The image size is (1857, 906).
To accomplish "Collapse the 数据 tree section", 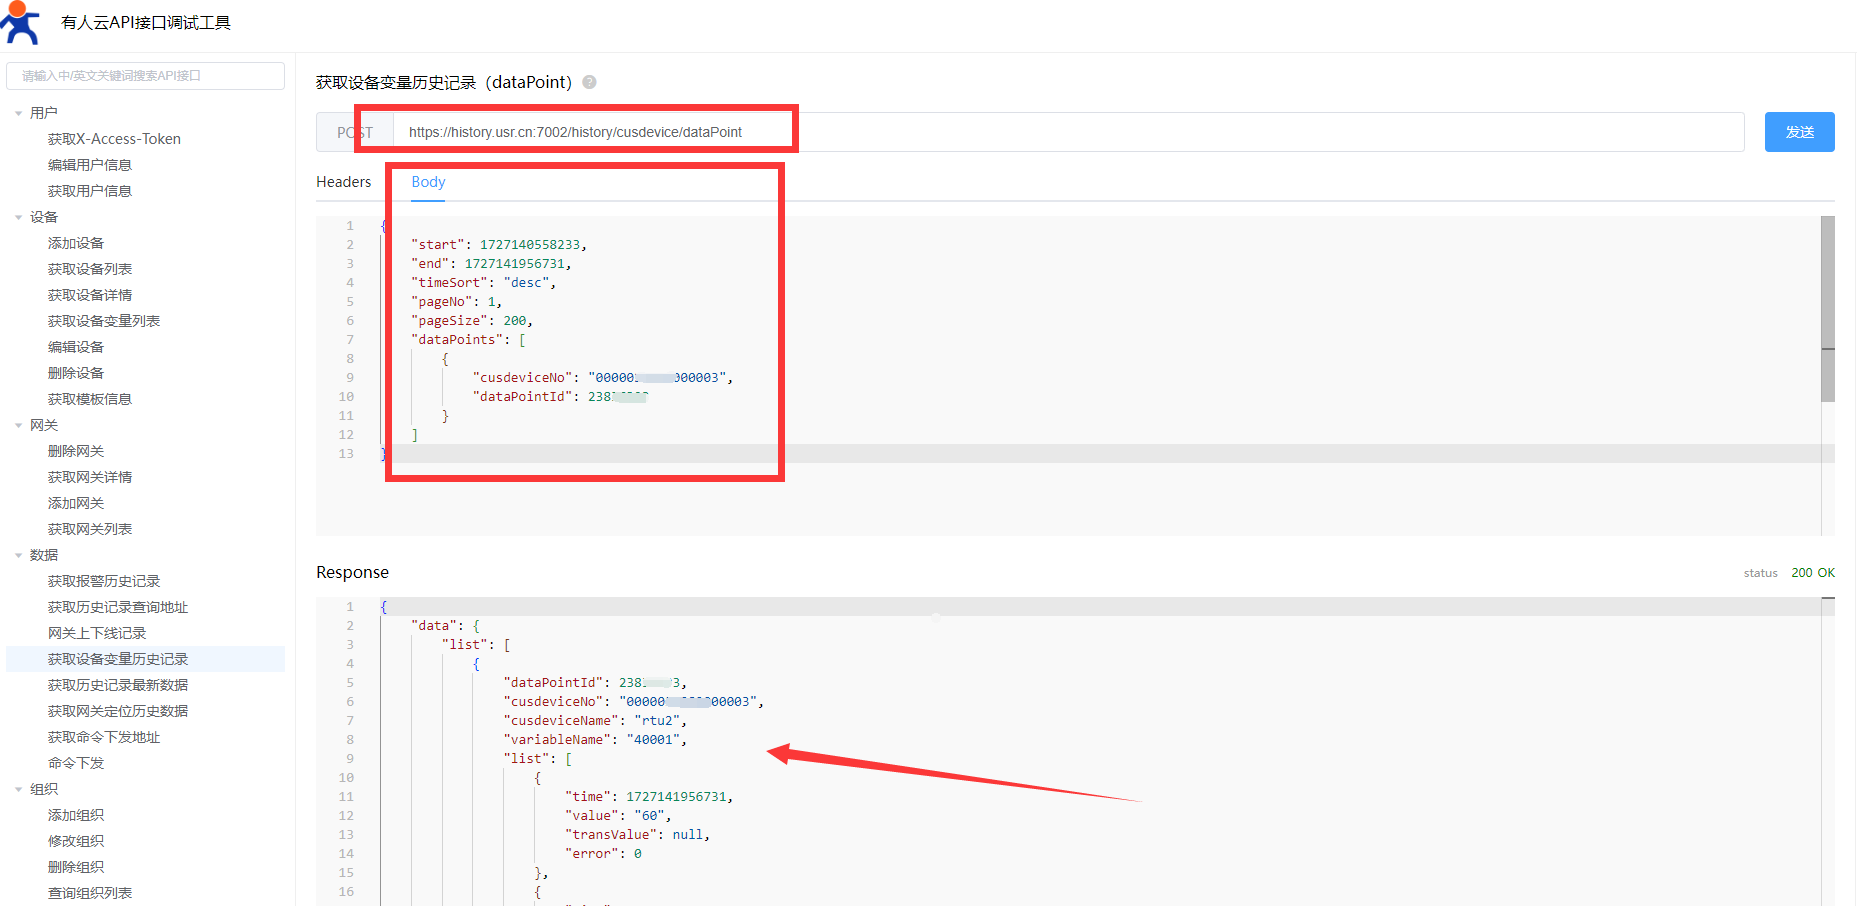I will (18, 555).
